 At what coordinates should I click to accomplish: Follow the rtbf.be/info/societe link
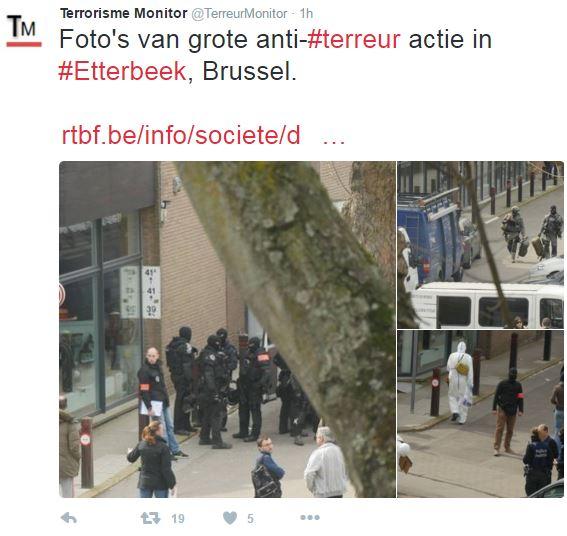pos(181,135)
